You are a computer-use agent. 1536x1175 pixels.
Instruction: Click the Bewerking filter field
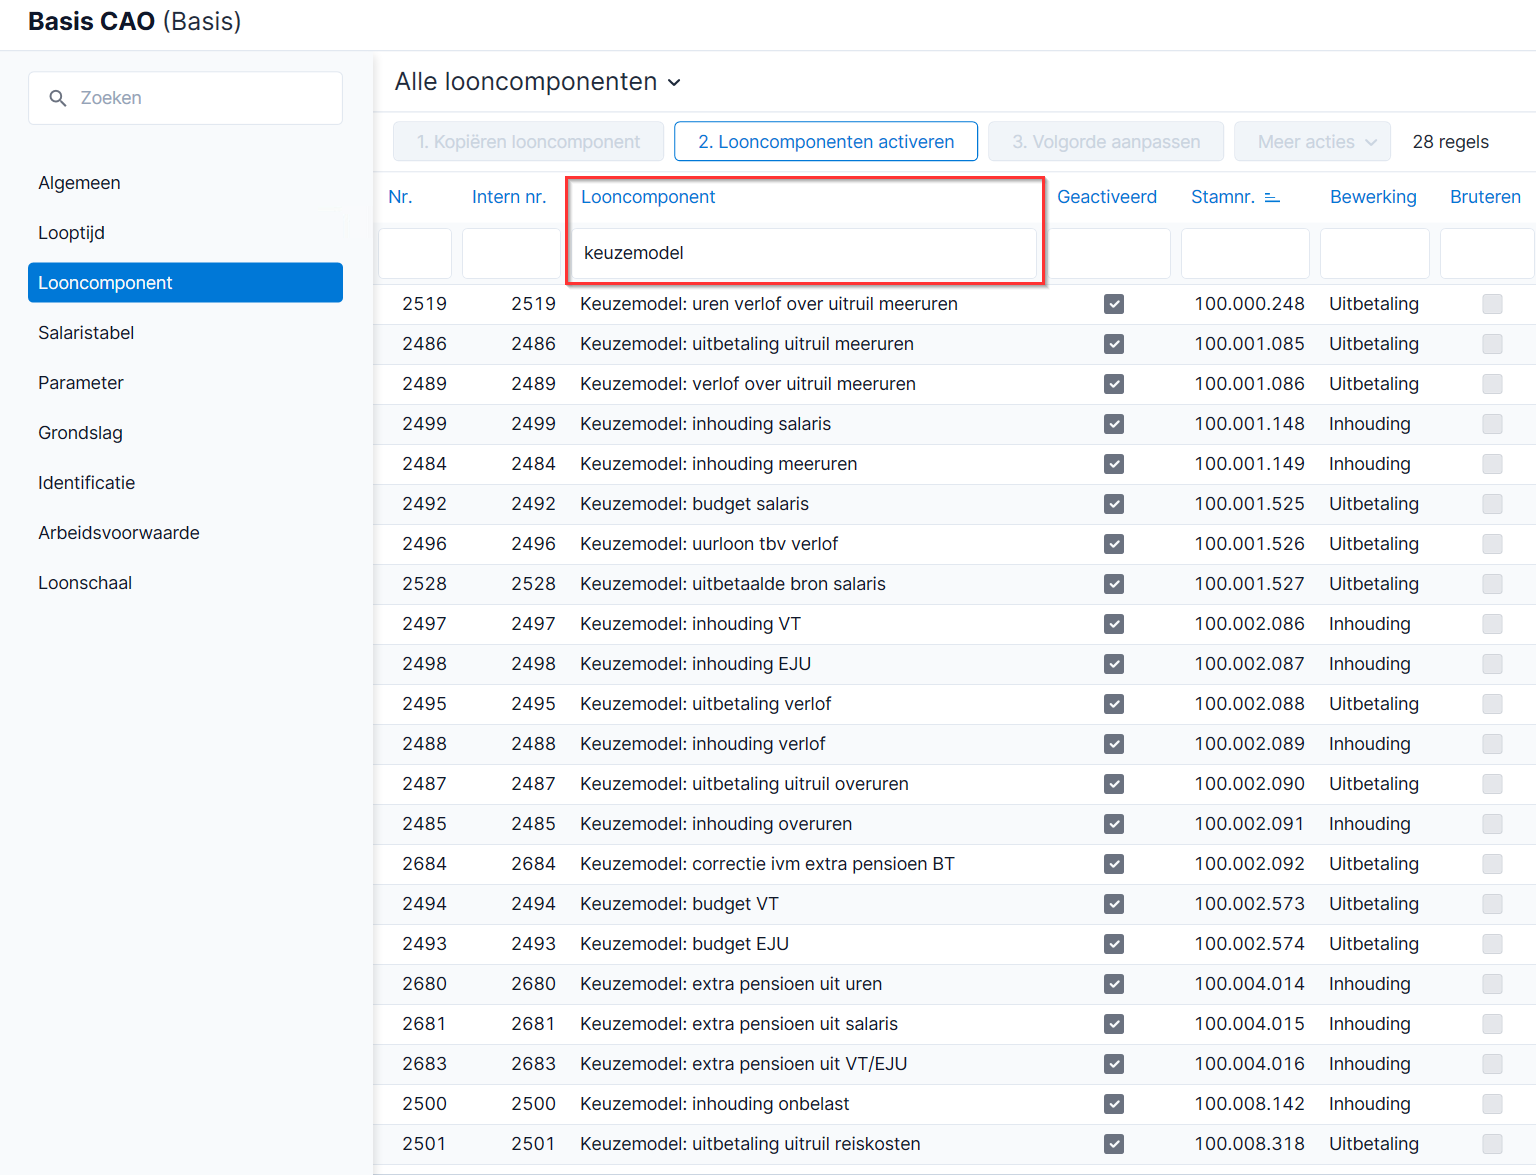click(1375, 253)
